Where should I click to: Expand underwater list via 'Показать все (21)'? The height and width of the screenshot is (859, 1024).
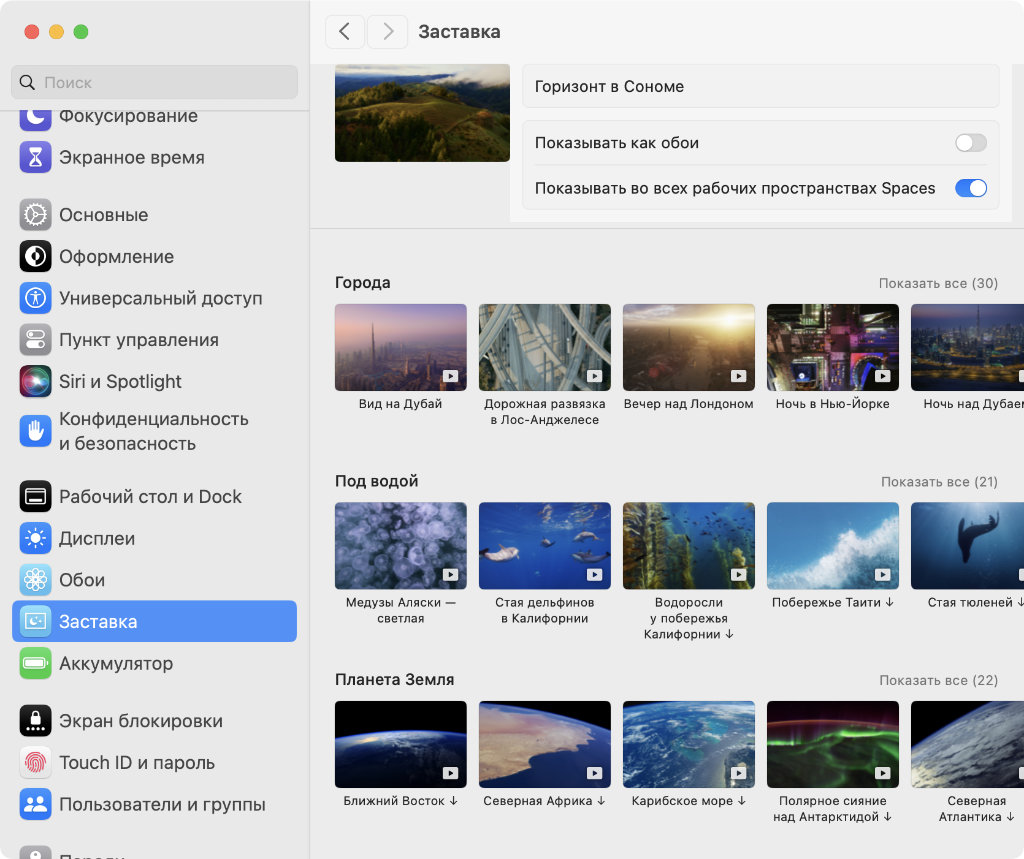click(x=939, y=482)
